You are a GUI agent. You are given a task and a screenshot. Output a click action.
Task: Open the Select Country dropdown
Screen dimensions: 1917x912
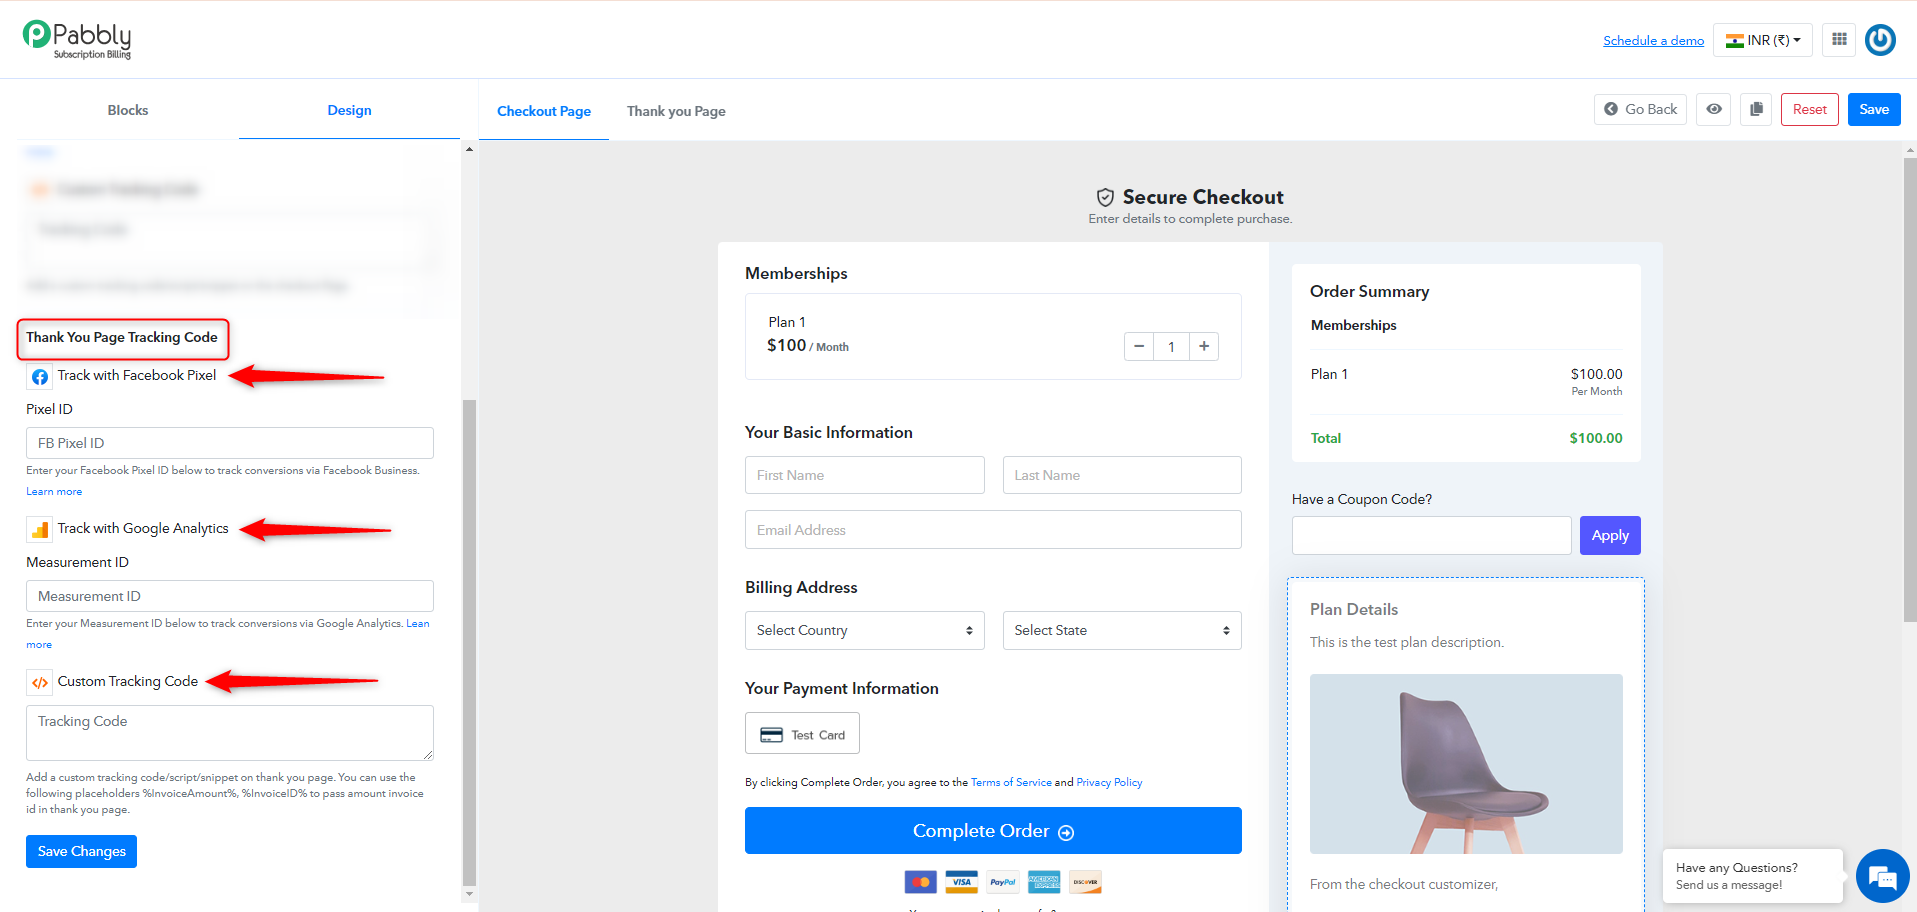tap(865, 630)
